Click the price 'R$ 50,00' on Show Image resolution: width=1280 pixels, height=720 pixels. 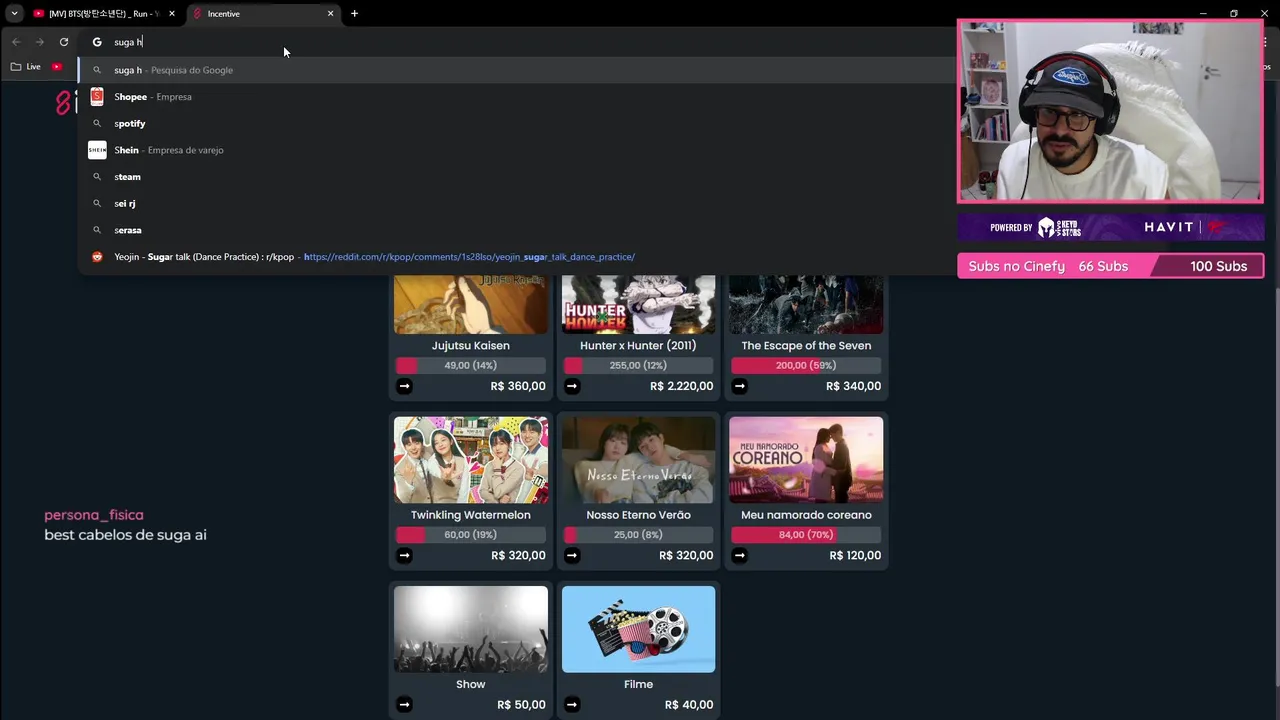coord(521,704)
